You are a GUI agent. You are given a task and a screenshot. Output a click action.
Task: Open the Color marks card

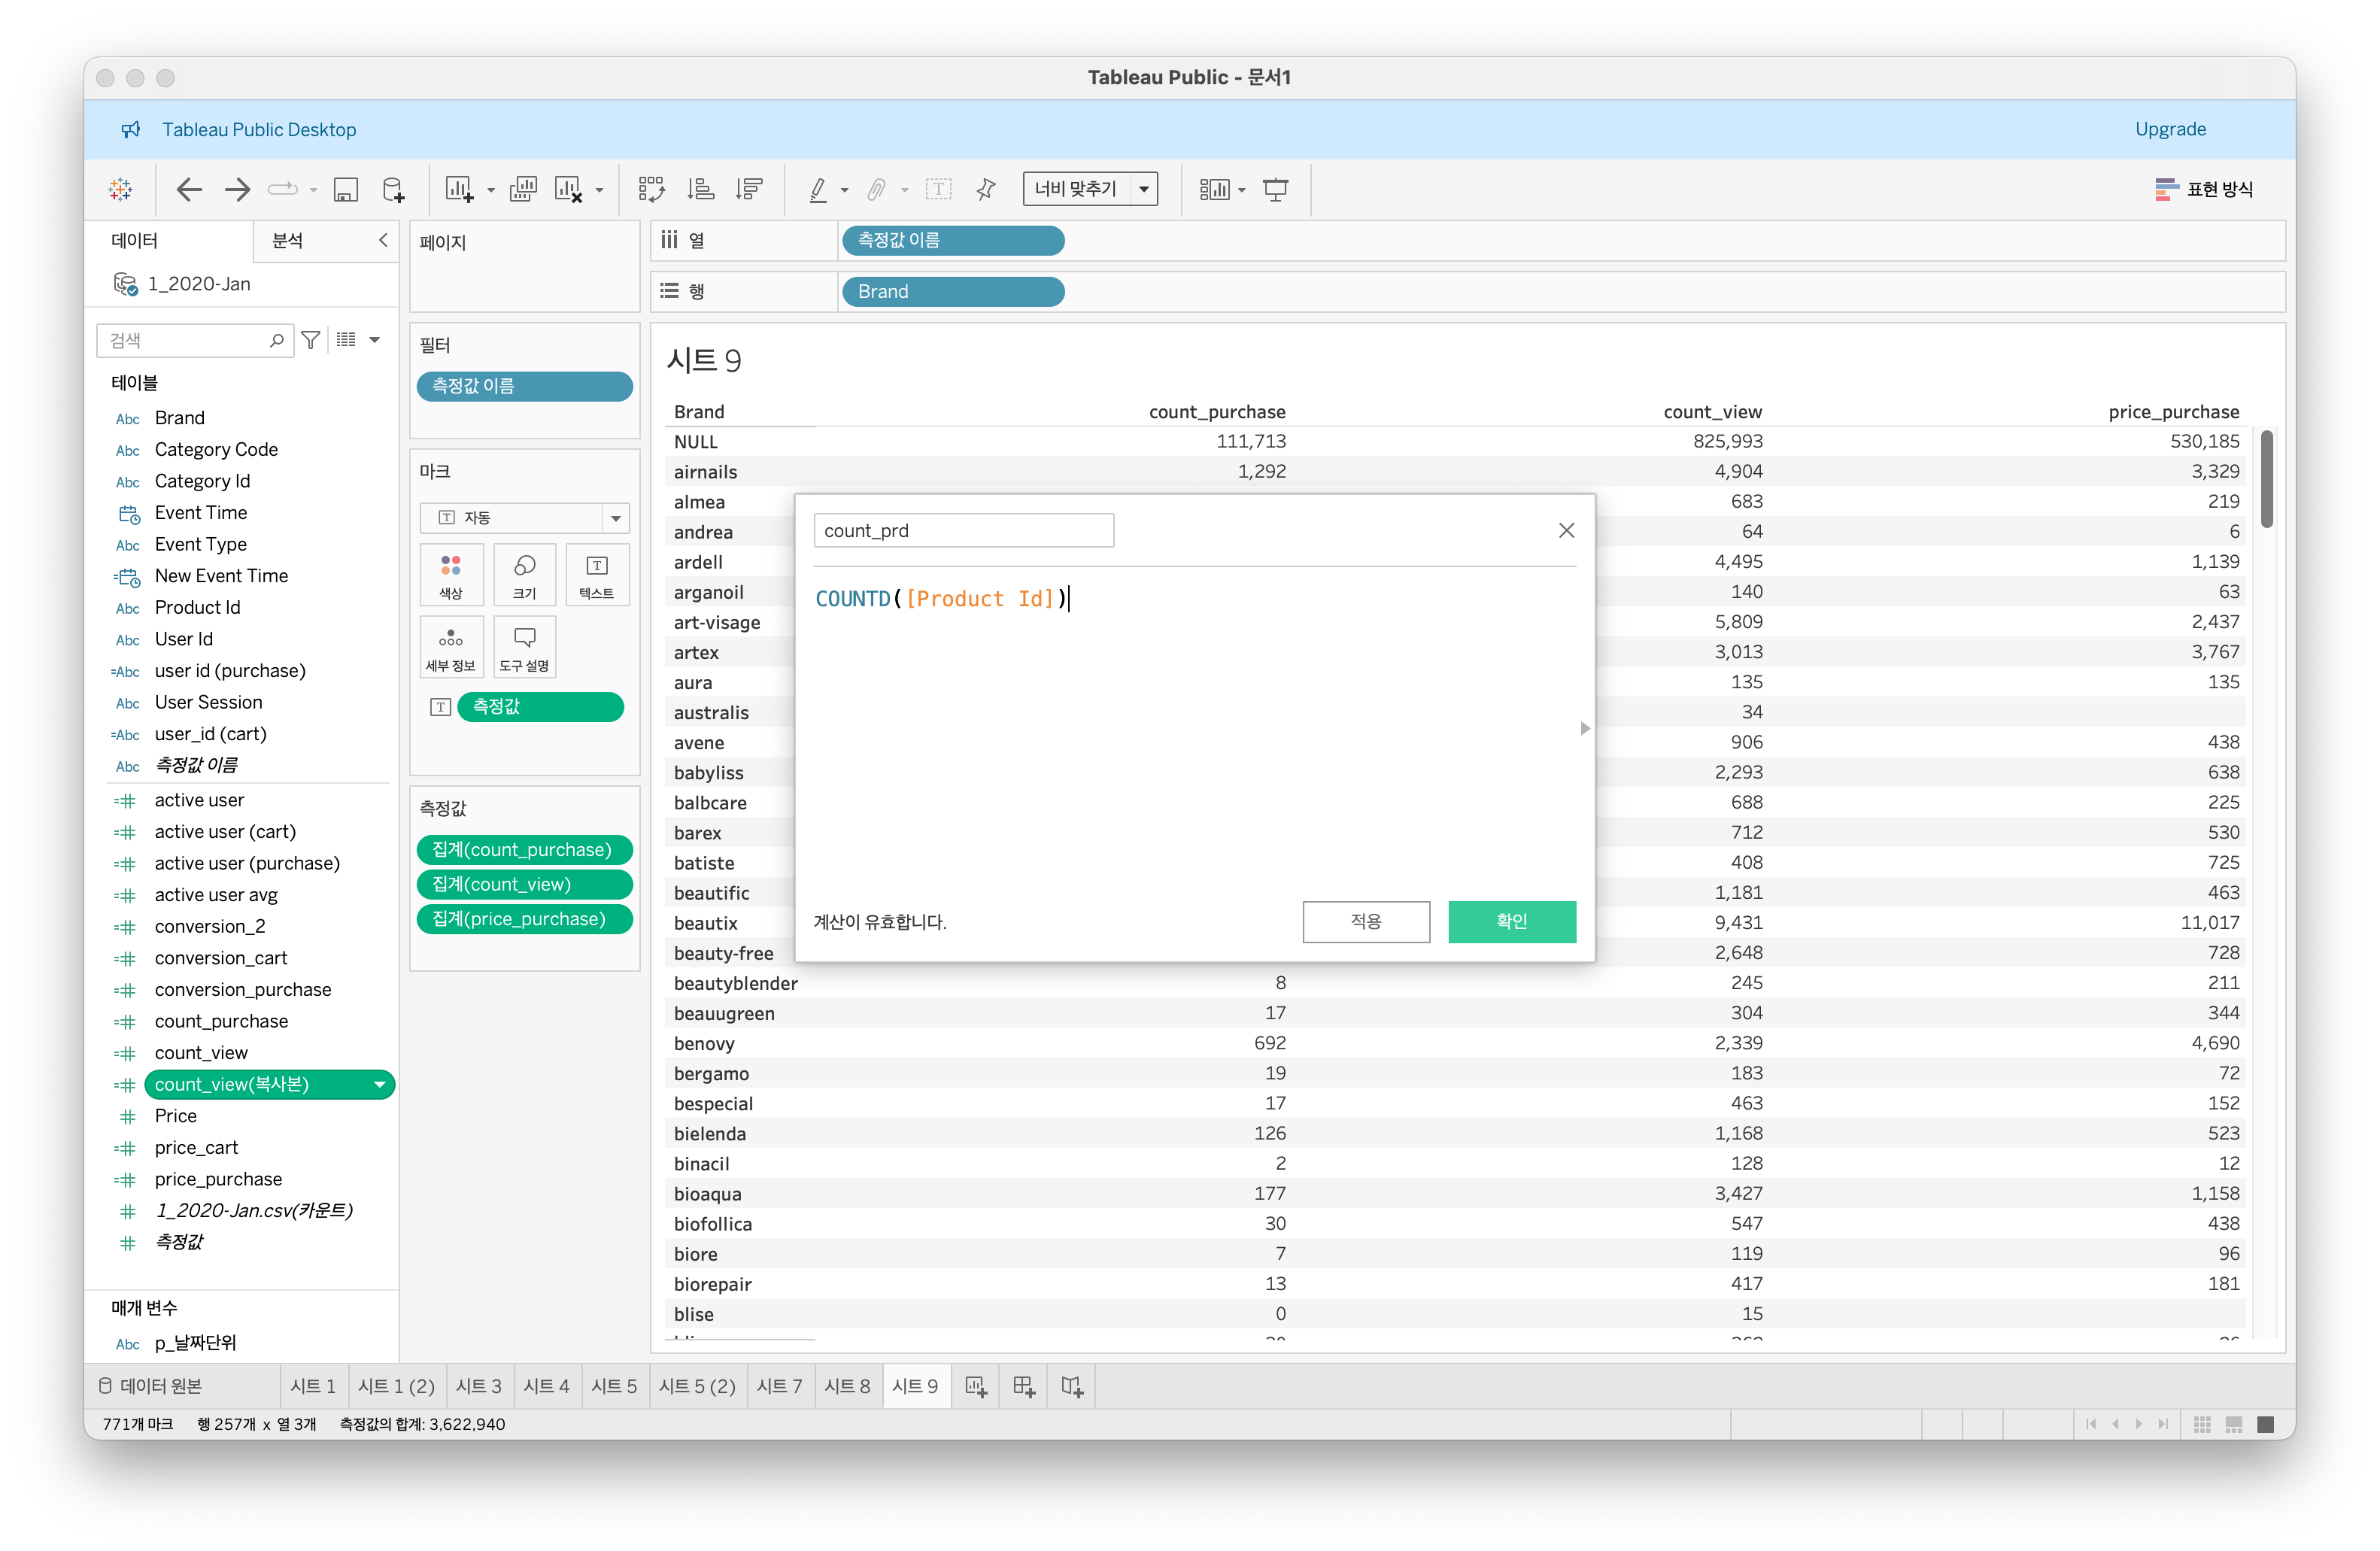tap(451, 574)
